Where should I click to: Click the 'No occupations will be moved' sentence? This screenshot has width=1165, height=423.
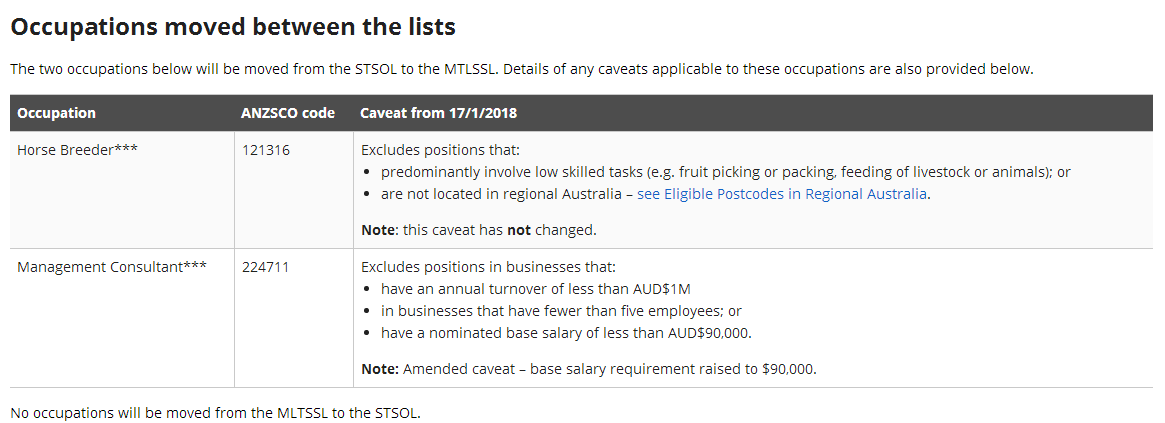(x=215, y=412)
